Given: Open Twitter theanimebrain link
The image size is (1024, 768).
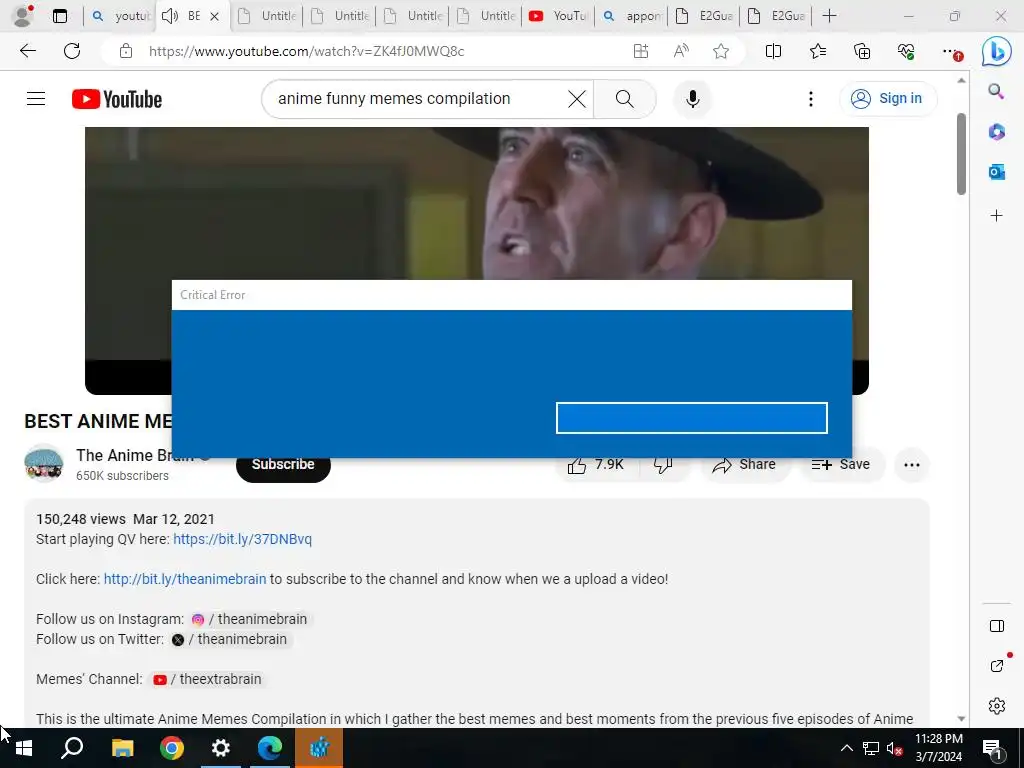Looking at the screenshot, I should [x=230, y=639].
